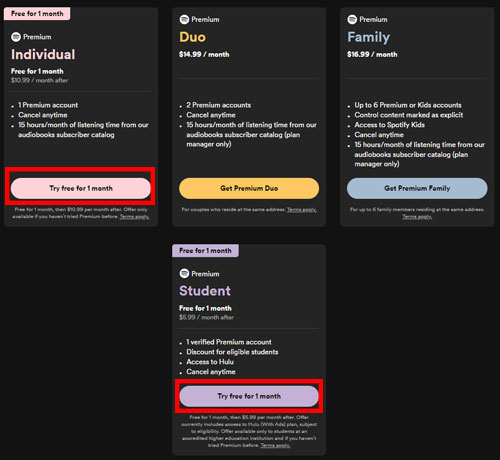The image size is (500, 460).
Task: Click the $16.99 / month Family price
Action: [372, 54]
